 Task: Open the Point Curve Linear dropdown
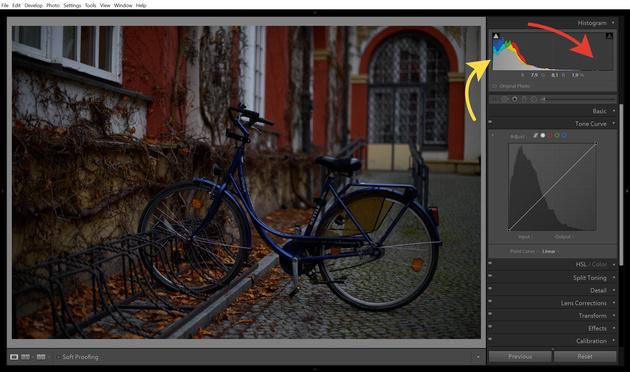tap(550, 251)
